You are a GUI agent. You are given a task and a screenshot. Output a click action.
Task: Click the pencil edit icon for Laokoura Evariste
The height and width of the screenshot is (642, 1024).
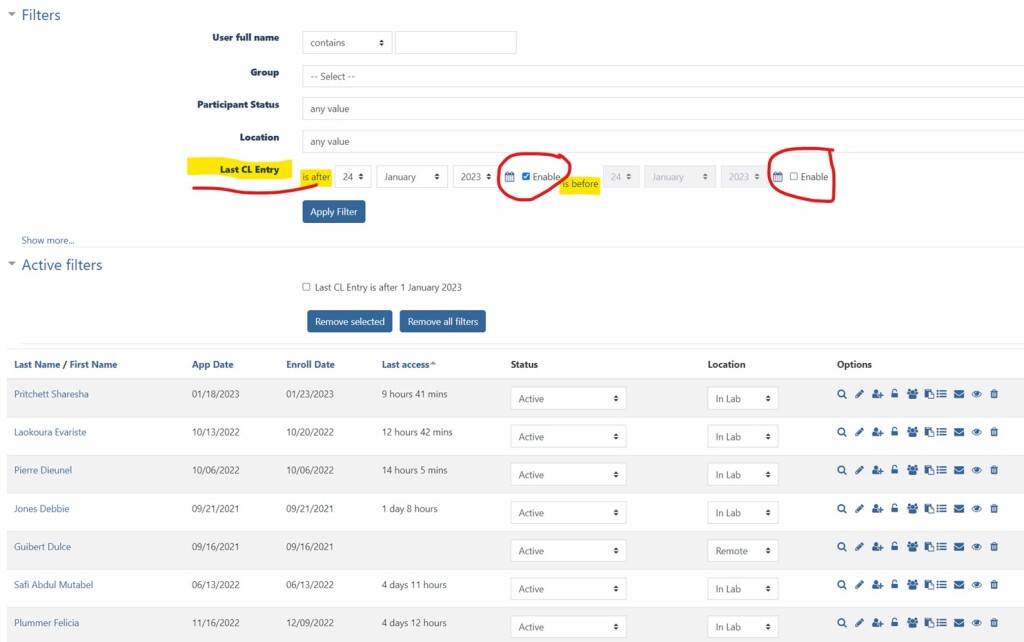(x=859, y=433)
